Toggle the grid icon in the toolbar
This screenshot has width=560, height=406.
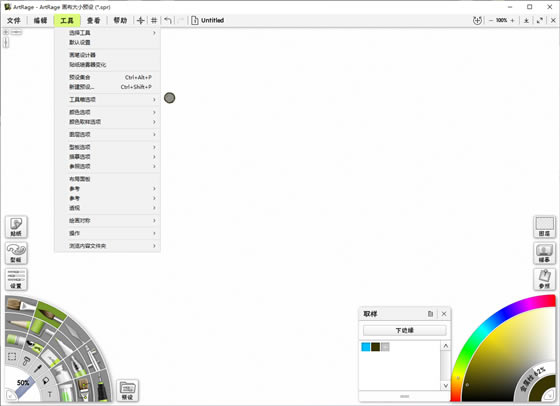point(154,20)
